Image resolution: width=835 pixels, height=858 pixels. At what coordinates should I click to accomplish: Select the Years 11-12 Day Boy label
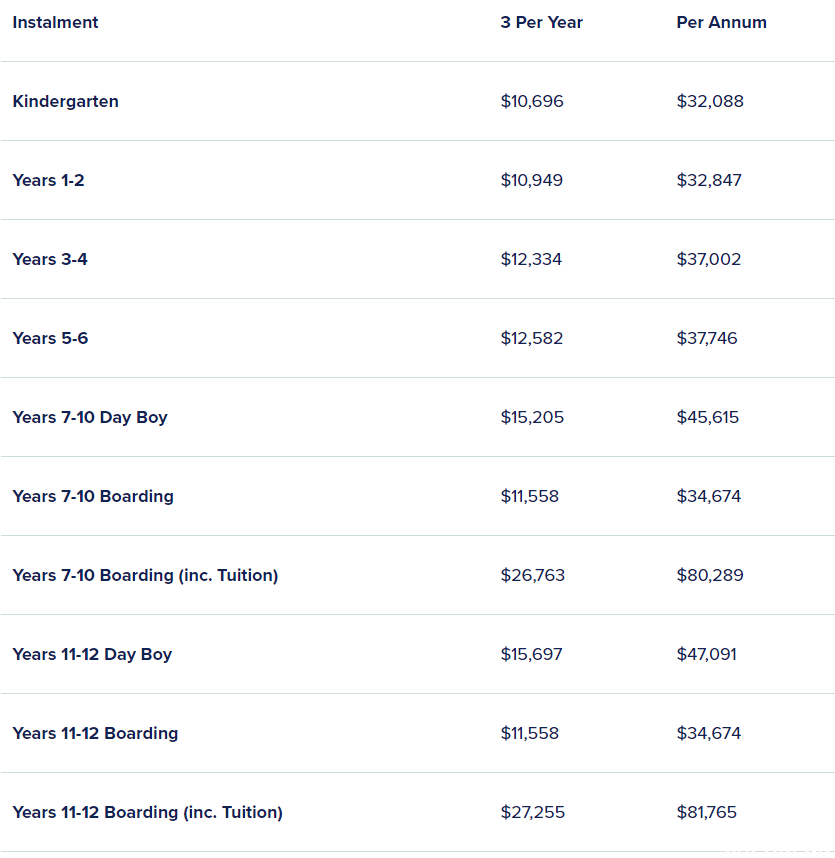(92, 654)
